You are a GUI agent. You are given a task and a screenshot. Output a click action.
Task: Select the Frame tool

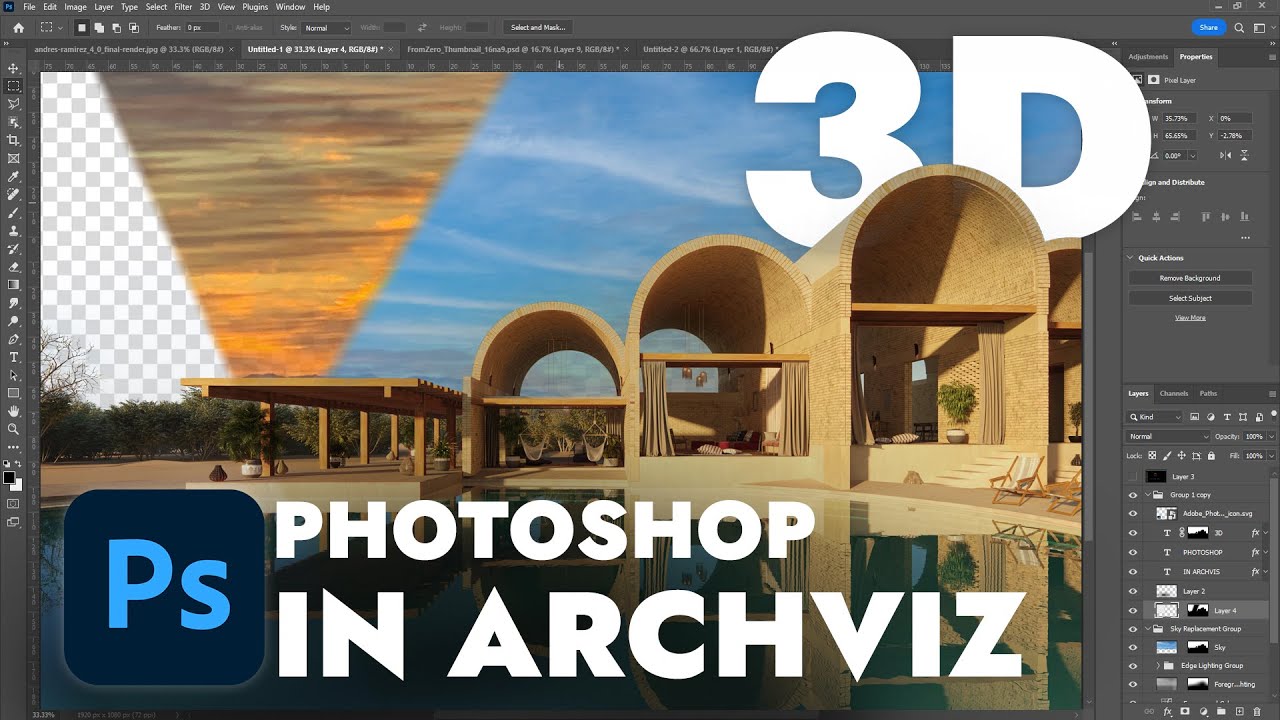tap(14, 158)
